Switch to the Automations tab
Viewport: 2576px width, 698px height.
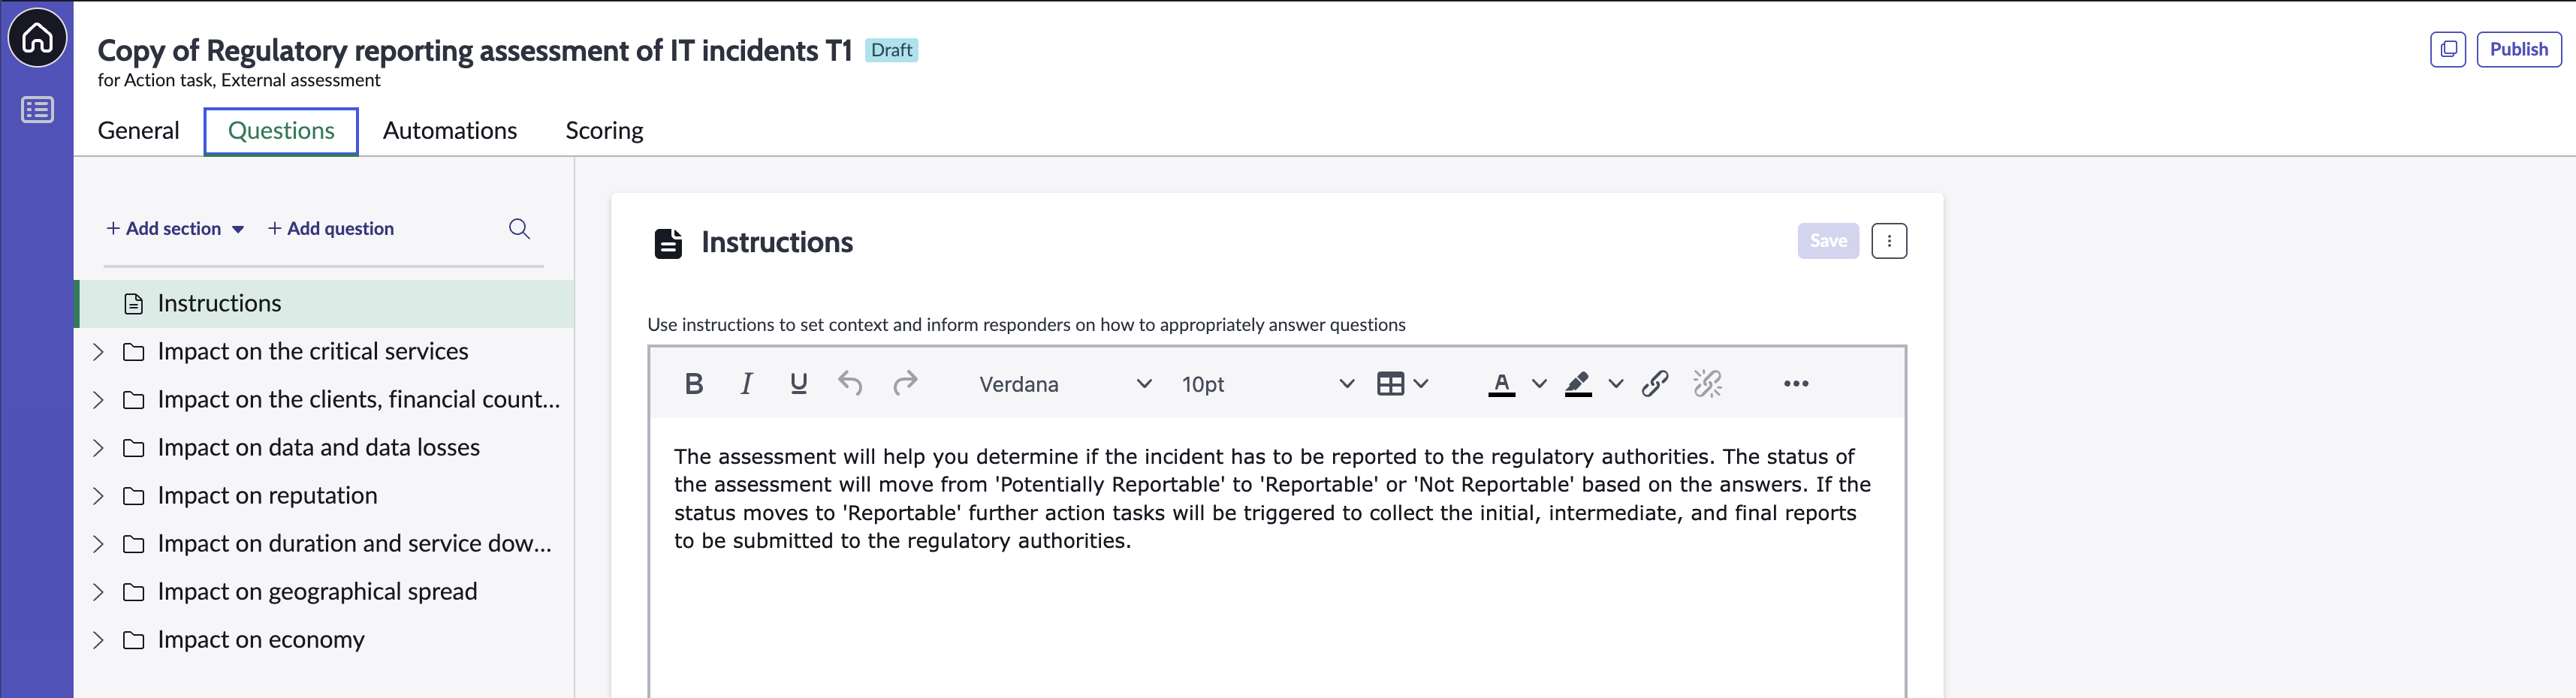pos(450,131)
